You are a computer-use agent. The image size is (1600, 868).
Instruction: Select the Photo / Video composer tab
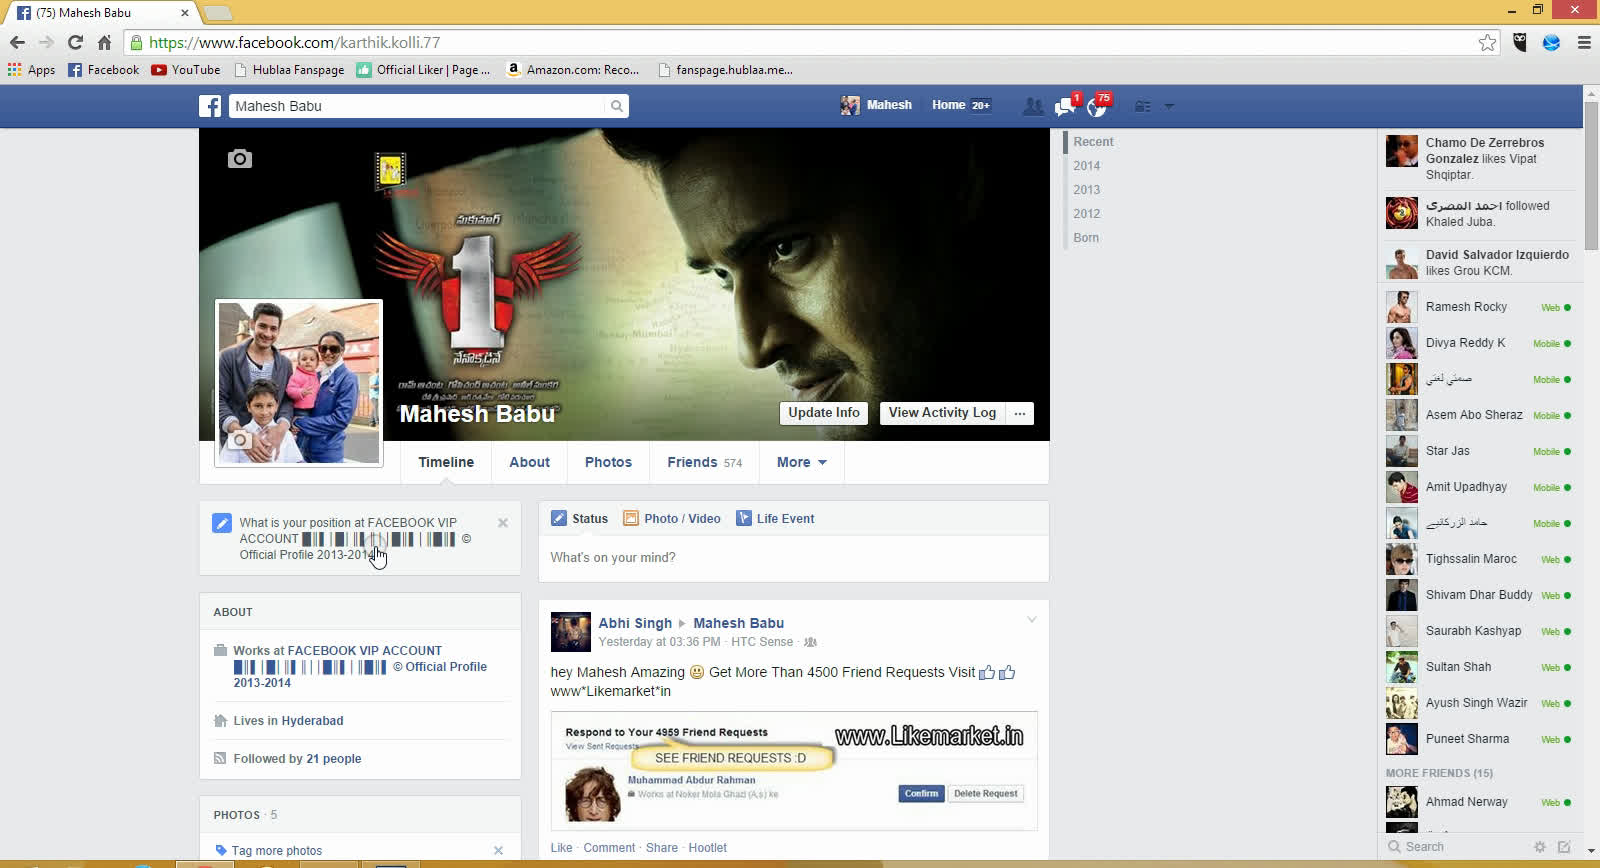[672, 518]
